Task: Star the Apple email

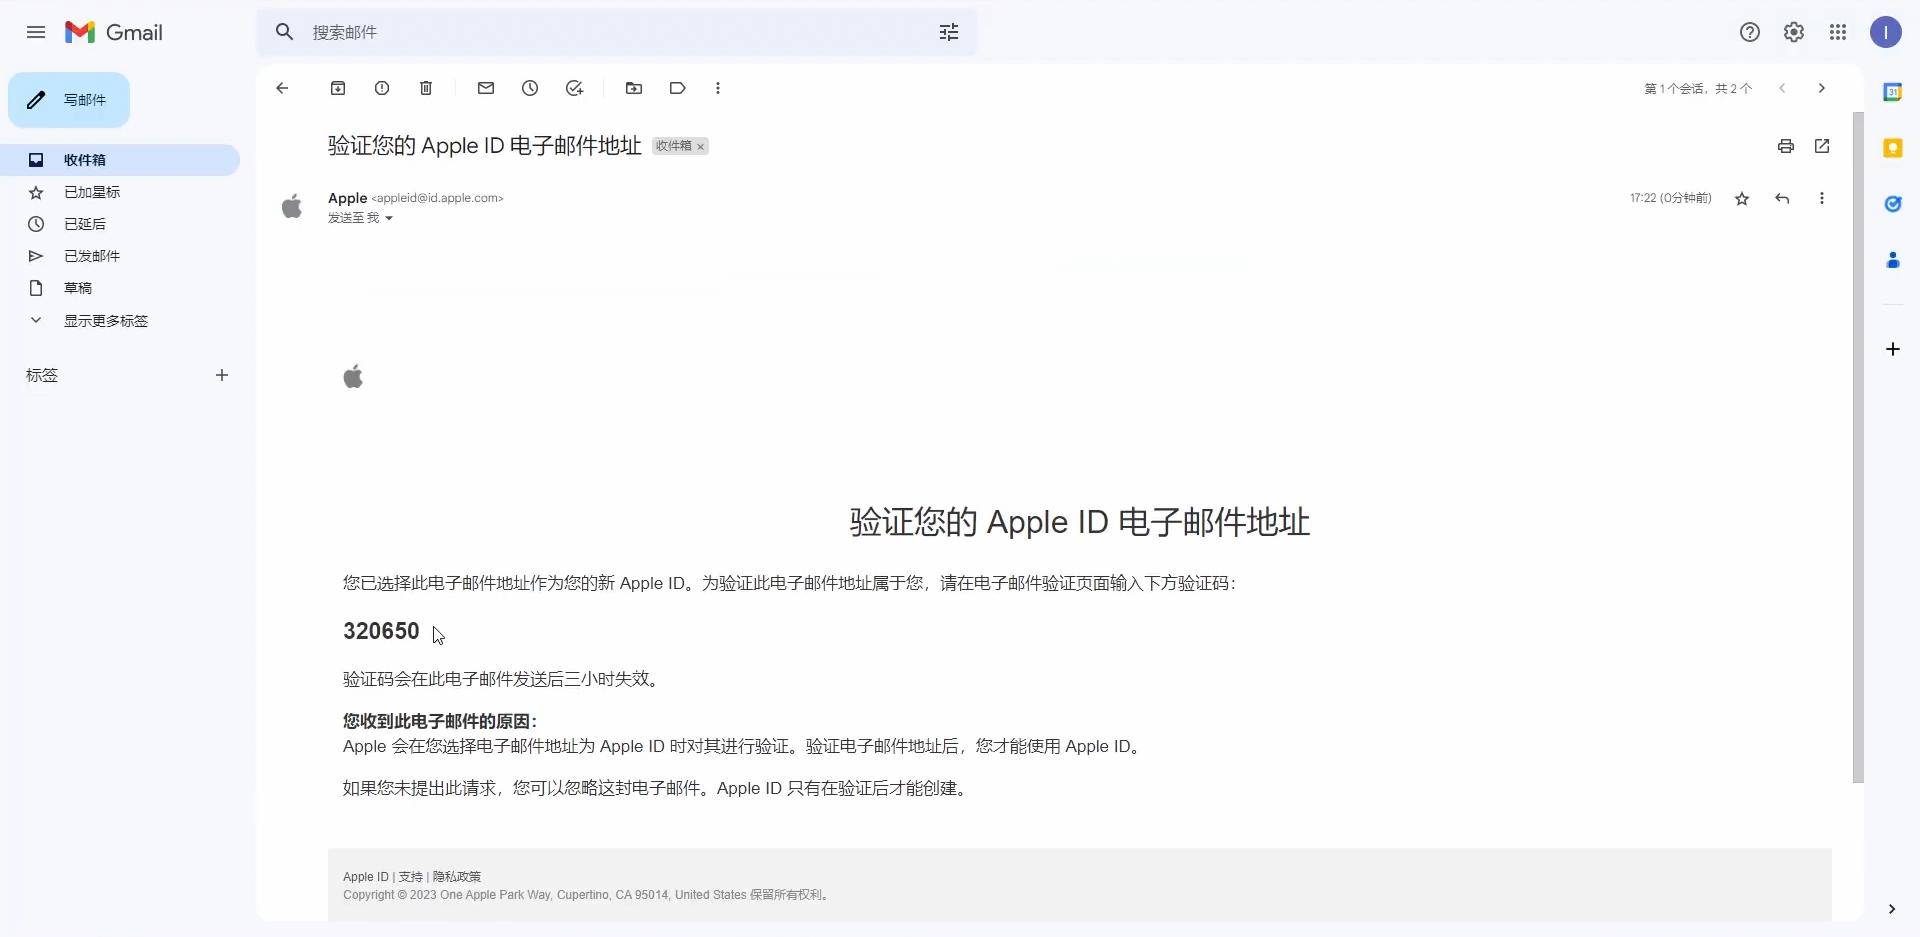Action: pyautogui.click(x=1742, y=198)
